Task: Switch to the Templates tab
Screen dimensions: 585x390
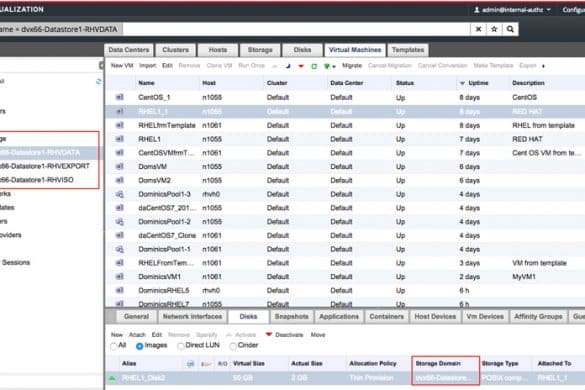Action: coord(408,50)
